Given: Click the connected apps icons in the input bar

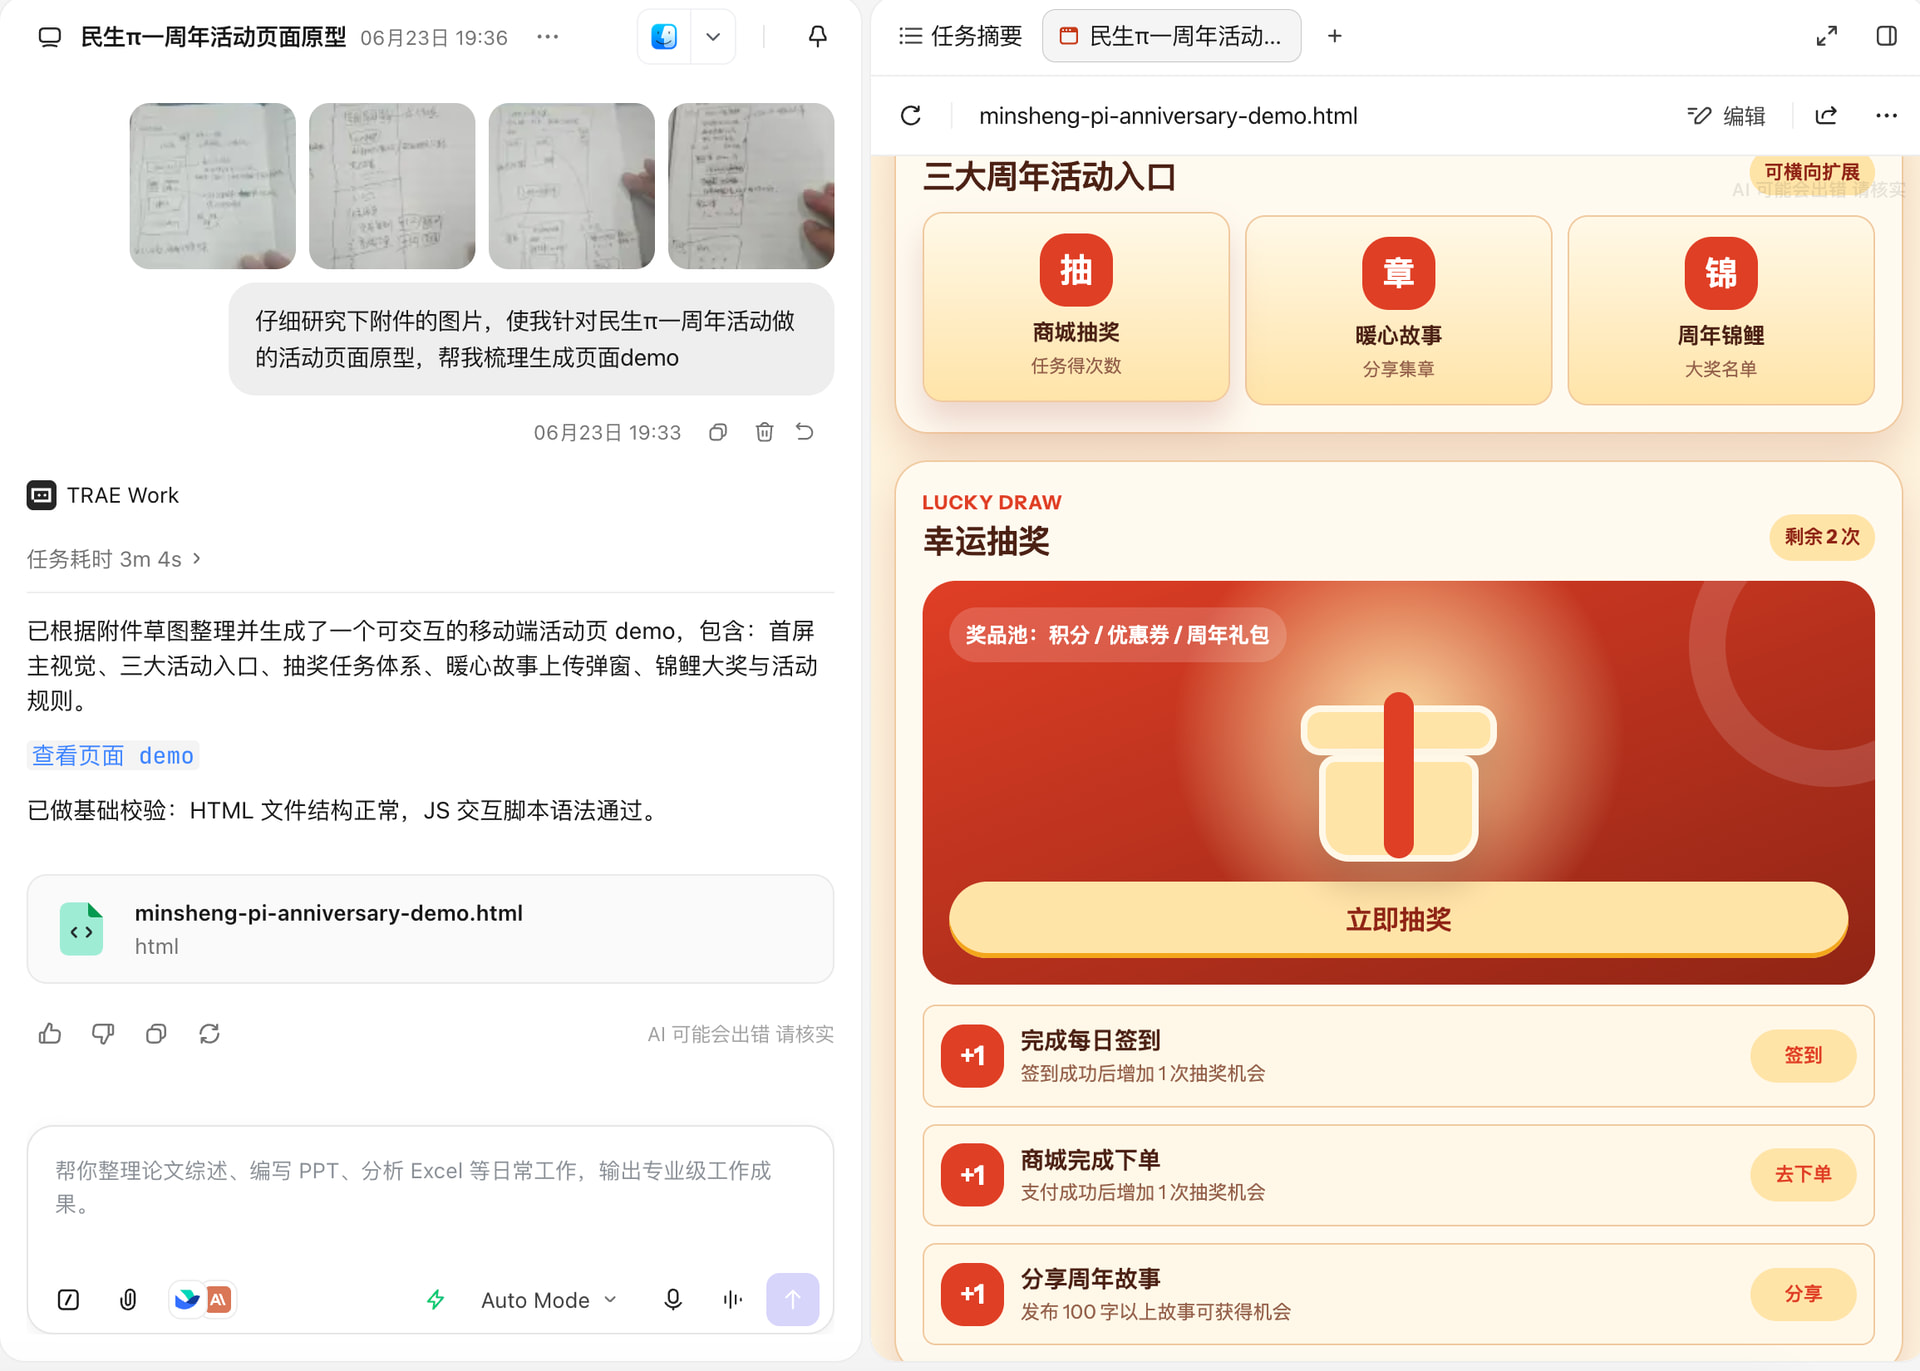Looking at the screenshot, I should (202, 1300).
